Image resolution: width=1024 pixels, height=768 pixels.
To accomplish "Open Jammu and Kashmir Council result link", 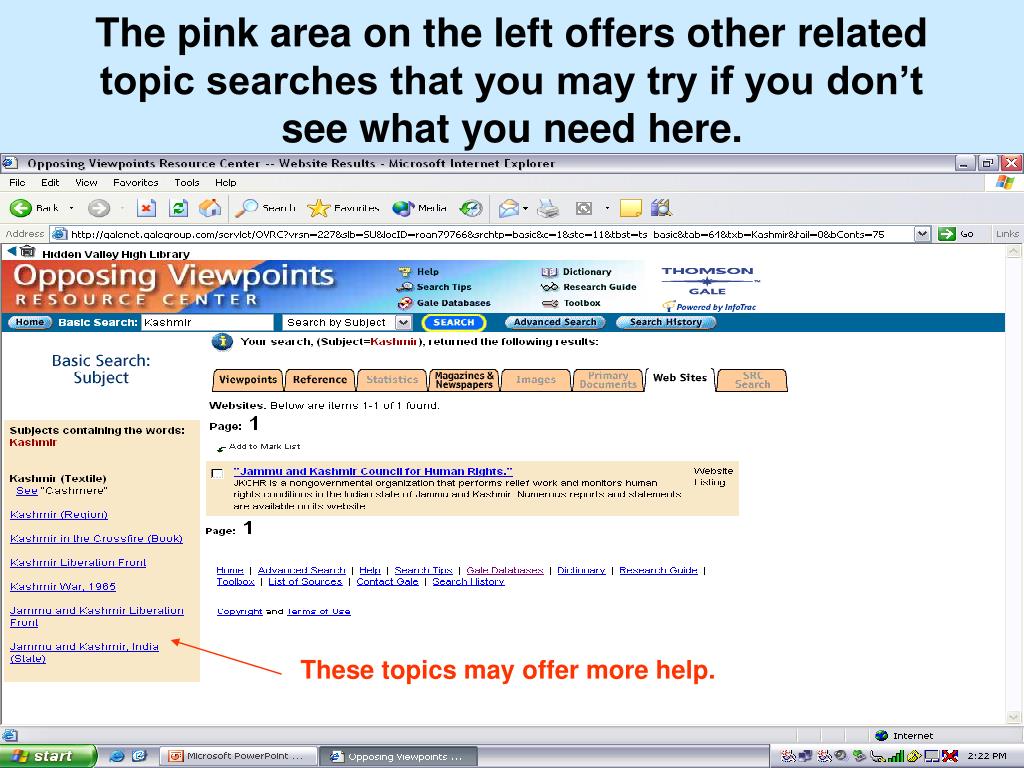I will click(373, 471).
